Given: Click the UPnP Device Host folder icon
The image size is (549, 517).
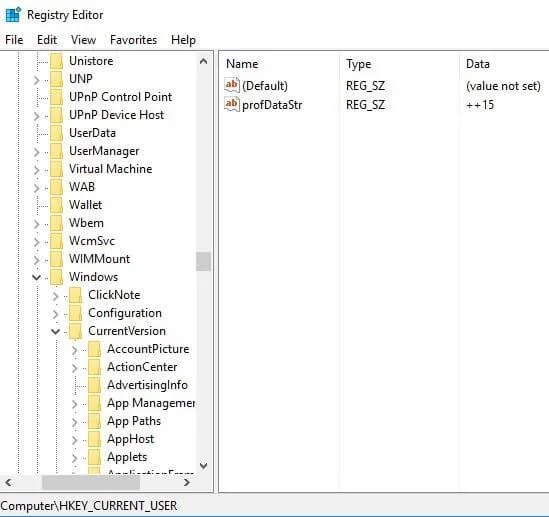Looking at the screenshot, I should 56,115.
